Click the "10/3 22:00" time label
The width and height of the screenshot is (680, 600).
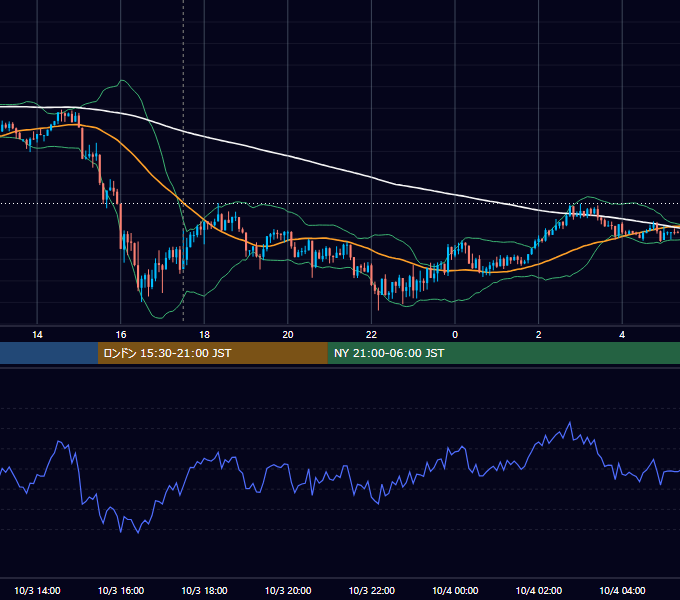click(x=372, y=590)
